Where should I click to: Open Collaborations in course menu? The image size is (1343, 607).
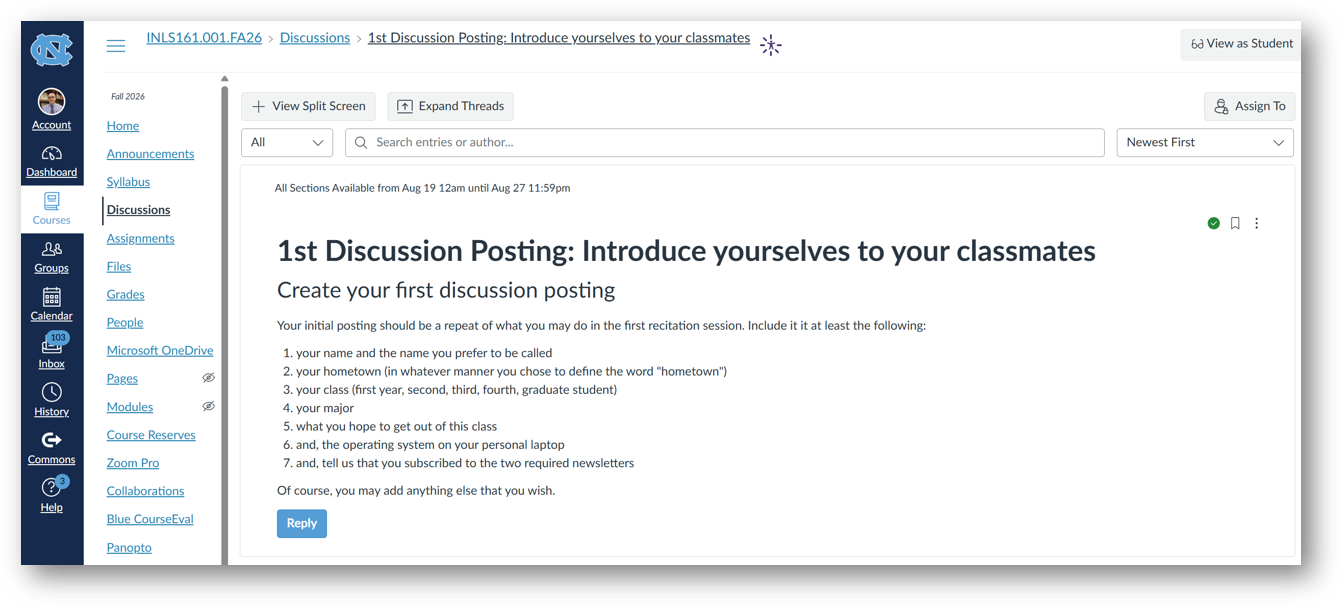coord(145,491)
